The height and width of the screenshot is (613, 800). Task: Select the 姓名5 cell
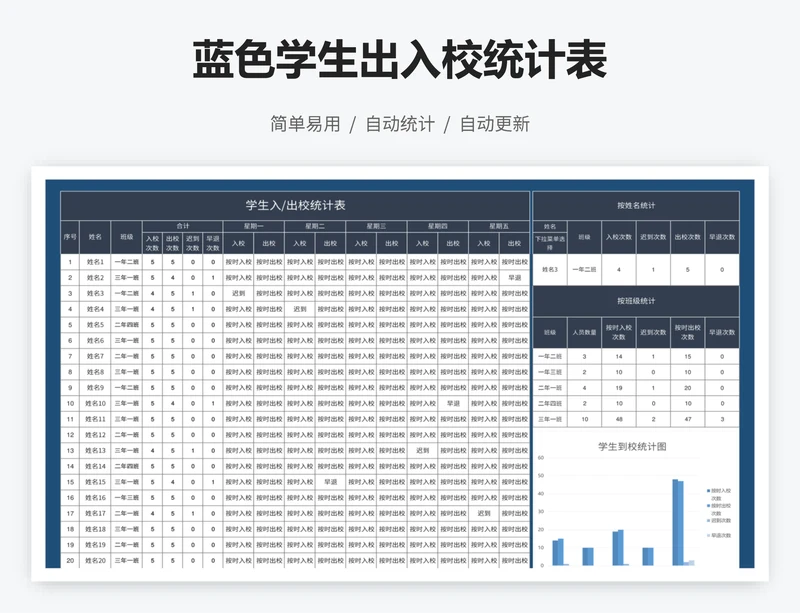tap(95, 325)
